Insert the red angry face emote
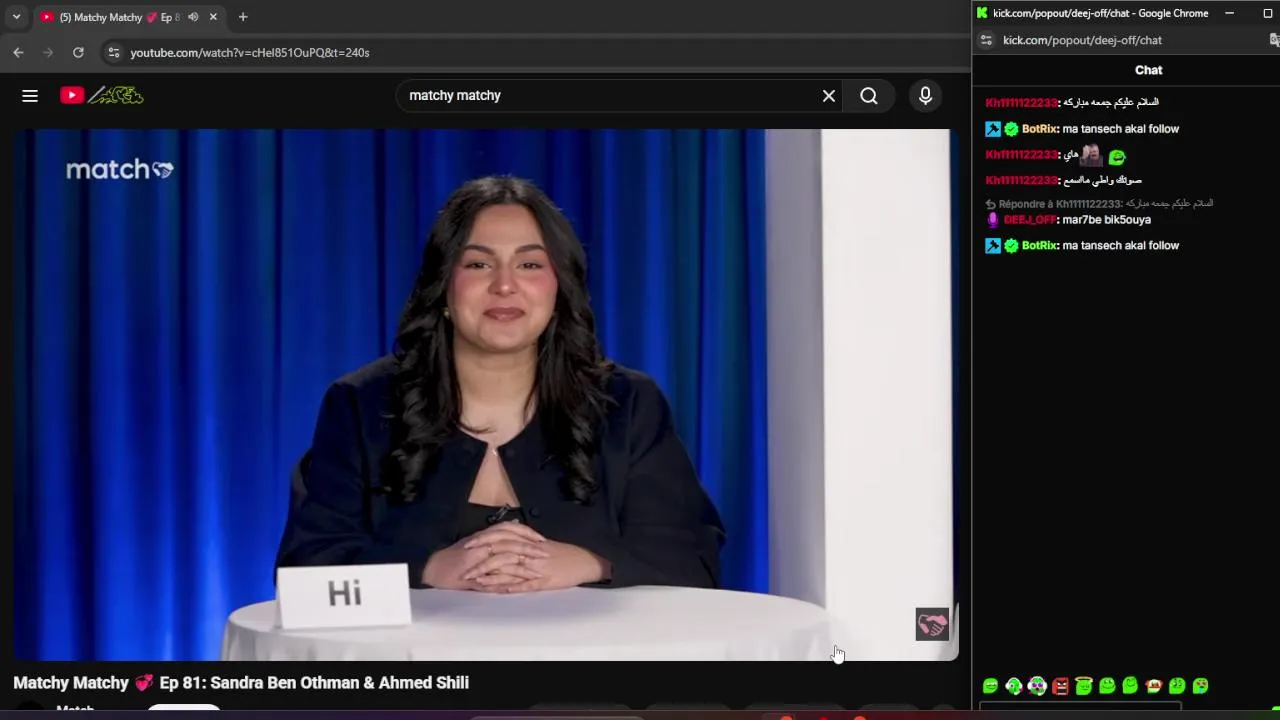This screenshot has height=720, width=1280. tap(1060, 686)
